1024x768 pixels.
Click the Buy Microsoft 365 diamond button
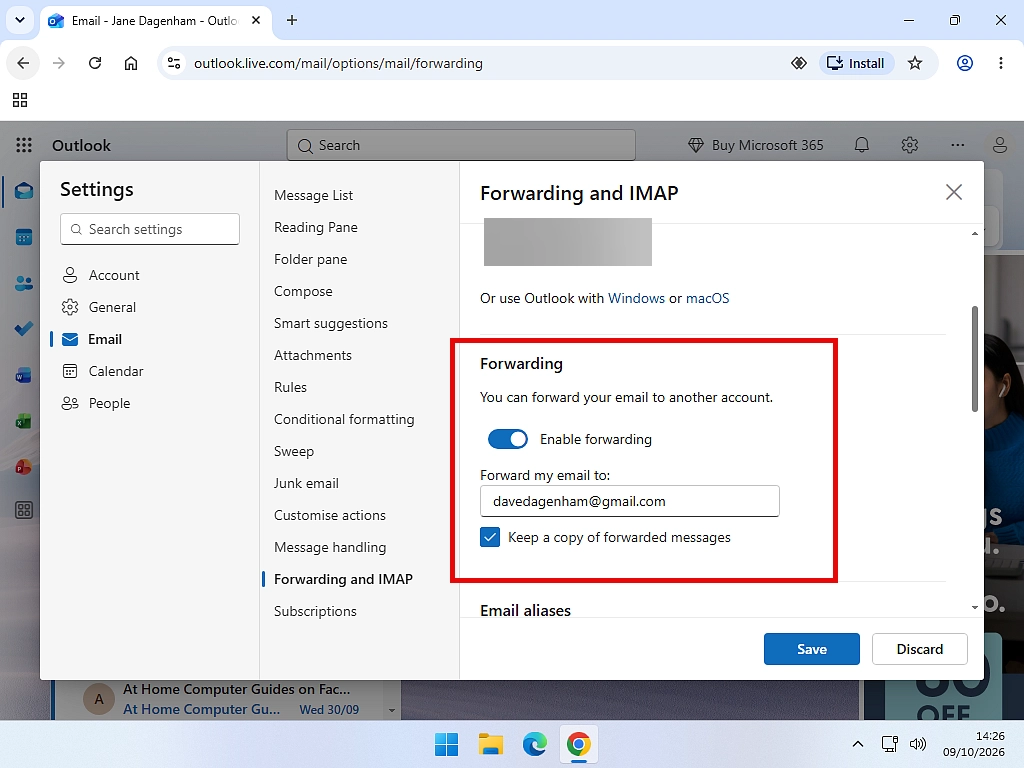[x=756, y=145]
